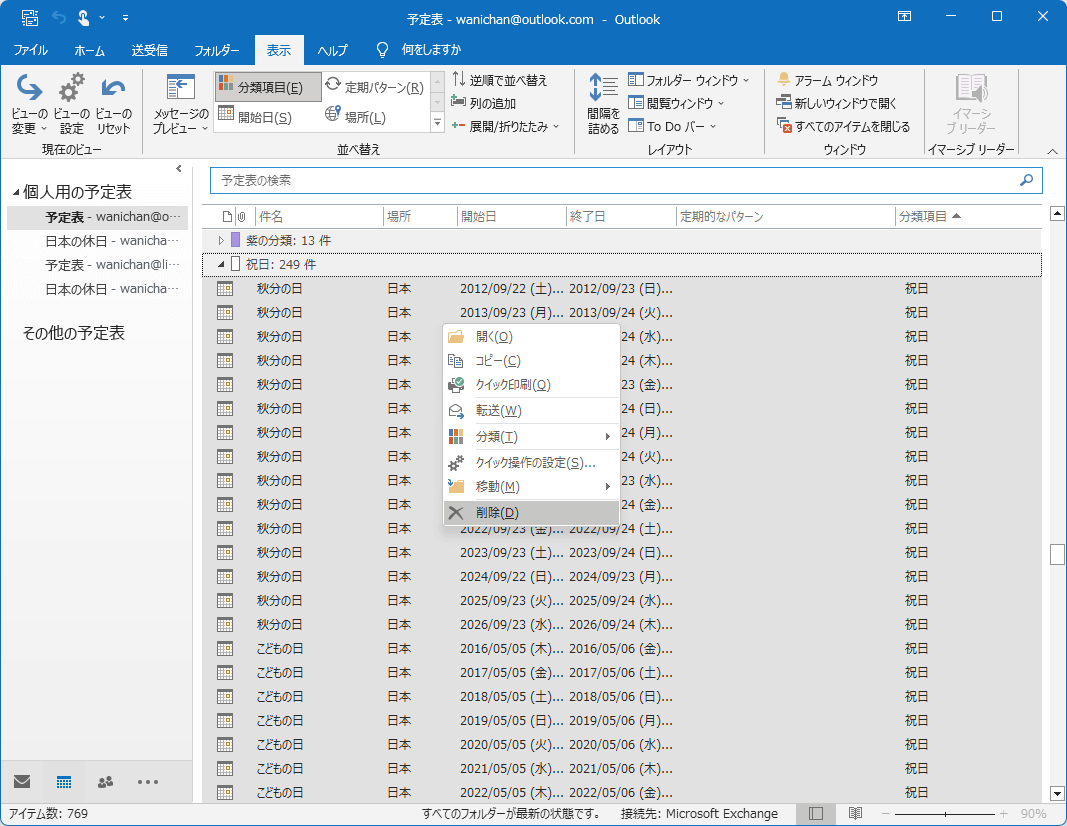1067x826 pixels.
Task: Click the list scrollbar down arrow
Action: 1057,793
